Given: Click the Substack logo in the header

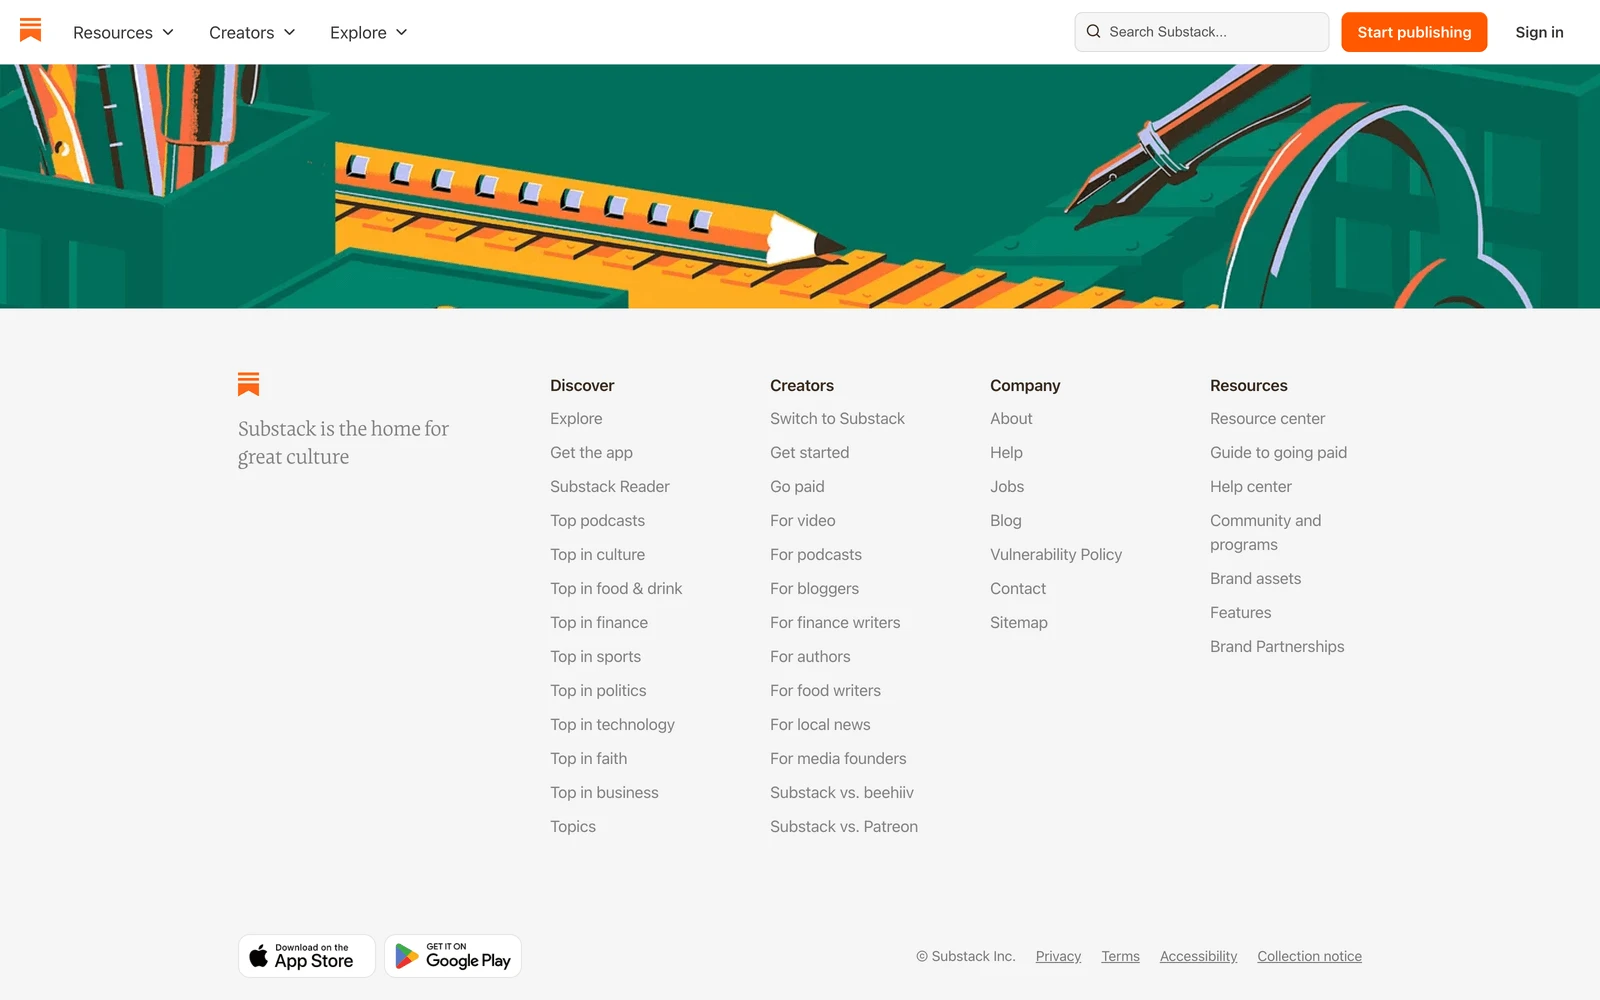Looking at the screenshot, I should coord(31,30).
